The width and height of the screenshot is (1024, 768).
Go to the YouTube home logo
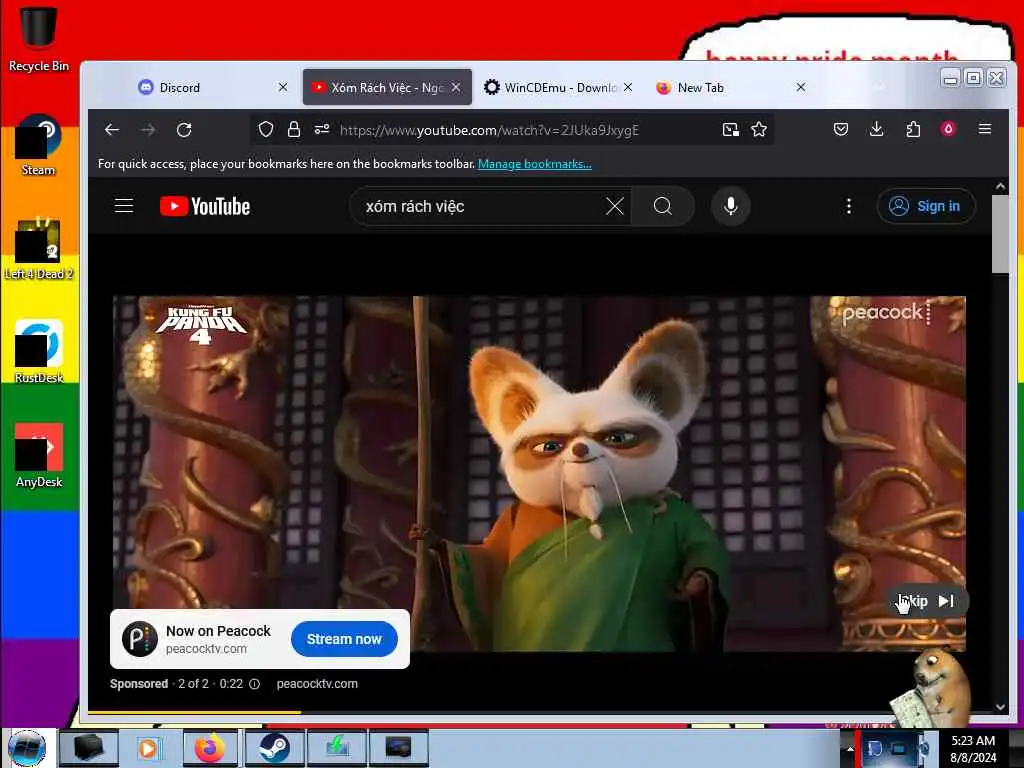(205, 206)
